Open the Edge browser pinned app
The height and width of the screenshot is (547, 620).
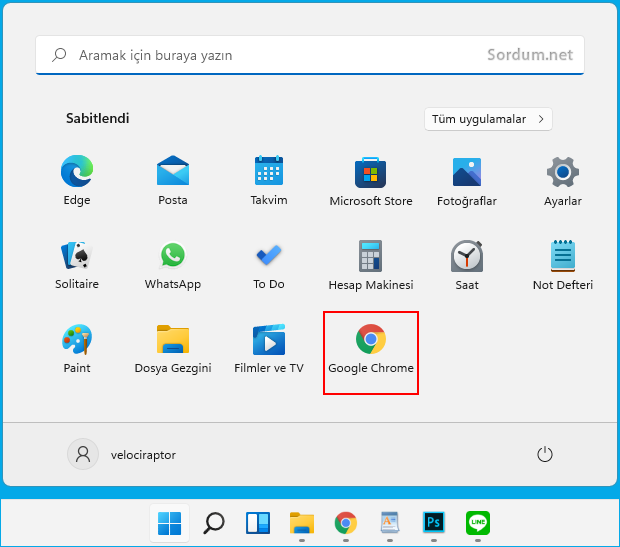coord(77,180)
